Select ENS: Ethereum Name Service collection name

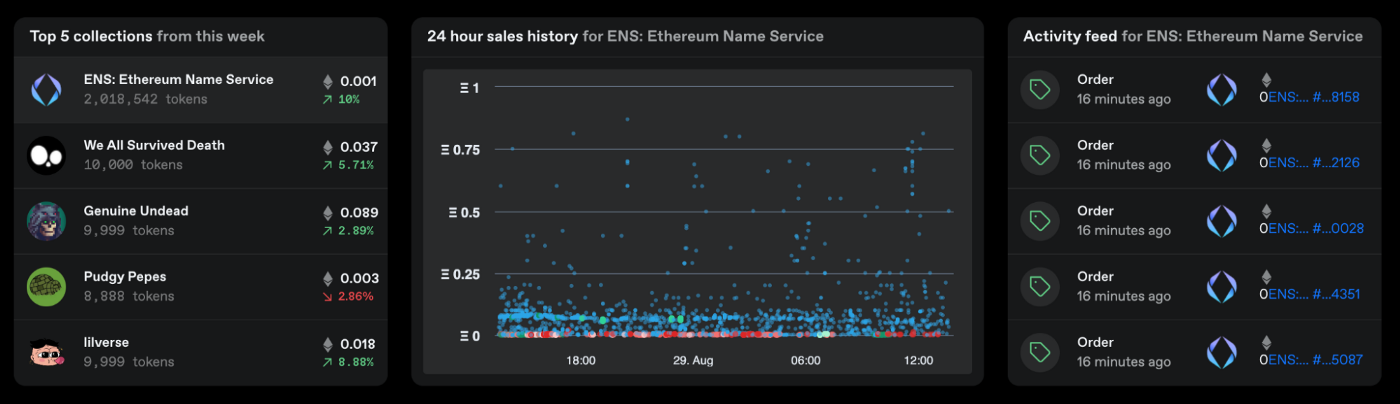pyautogui.click(x=178, y=80)
